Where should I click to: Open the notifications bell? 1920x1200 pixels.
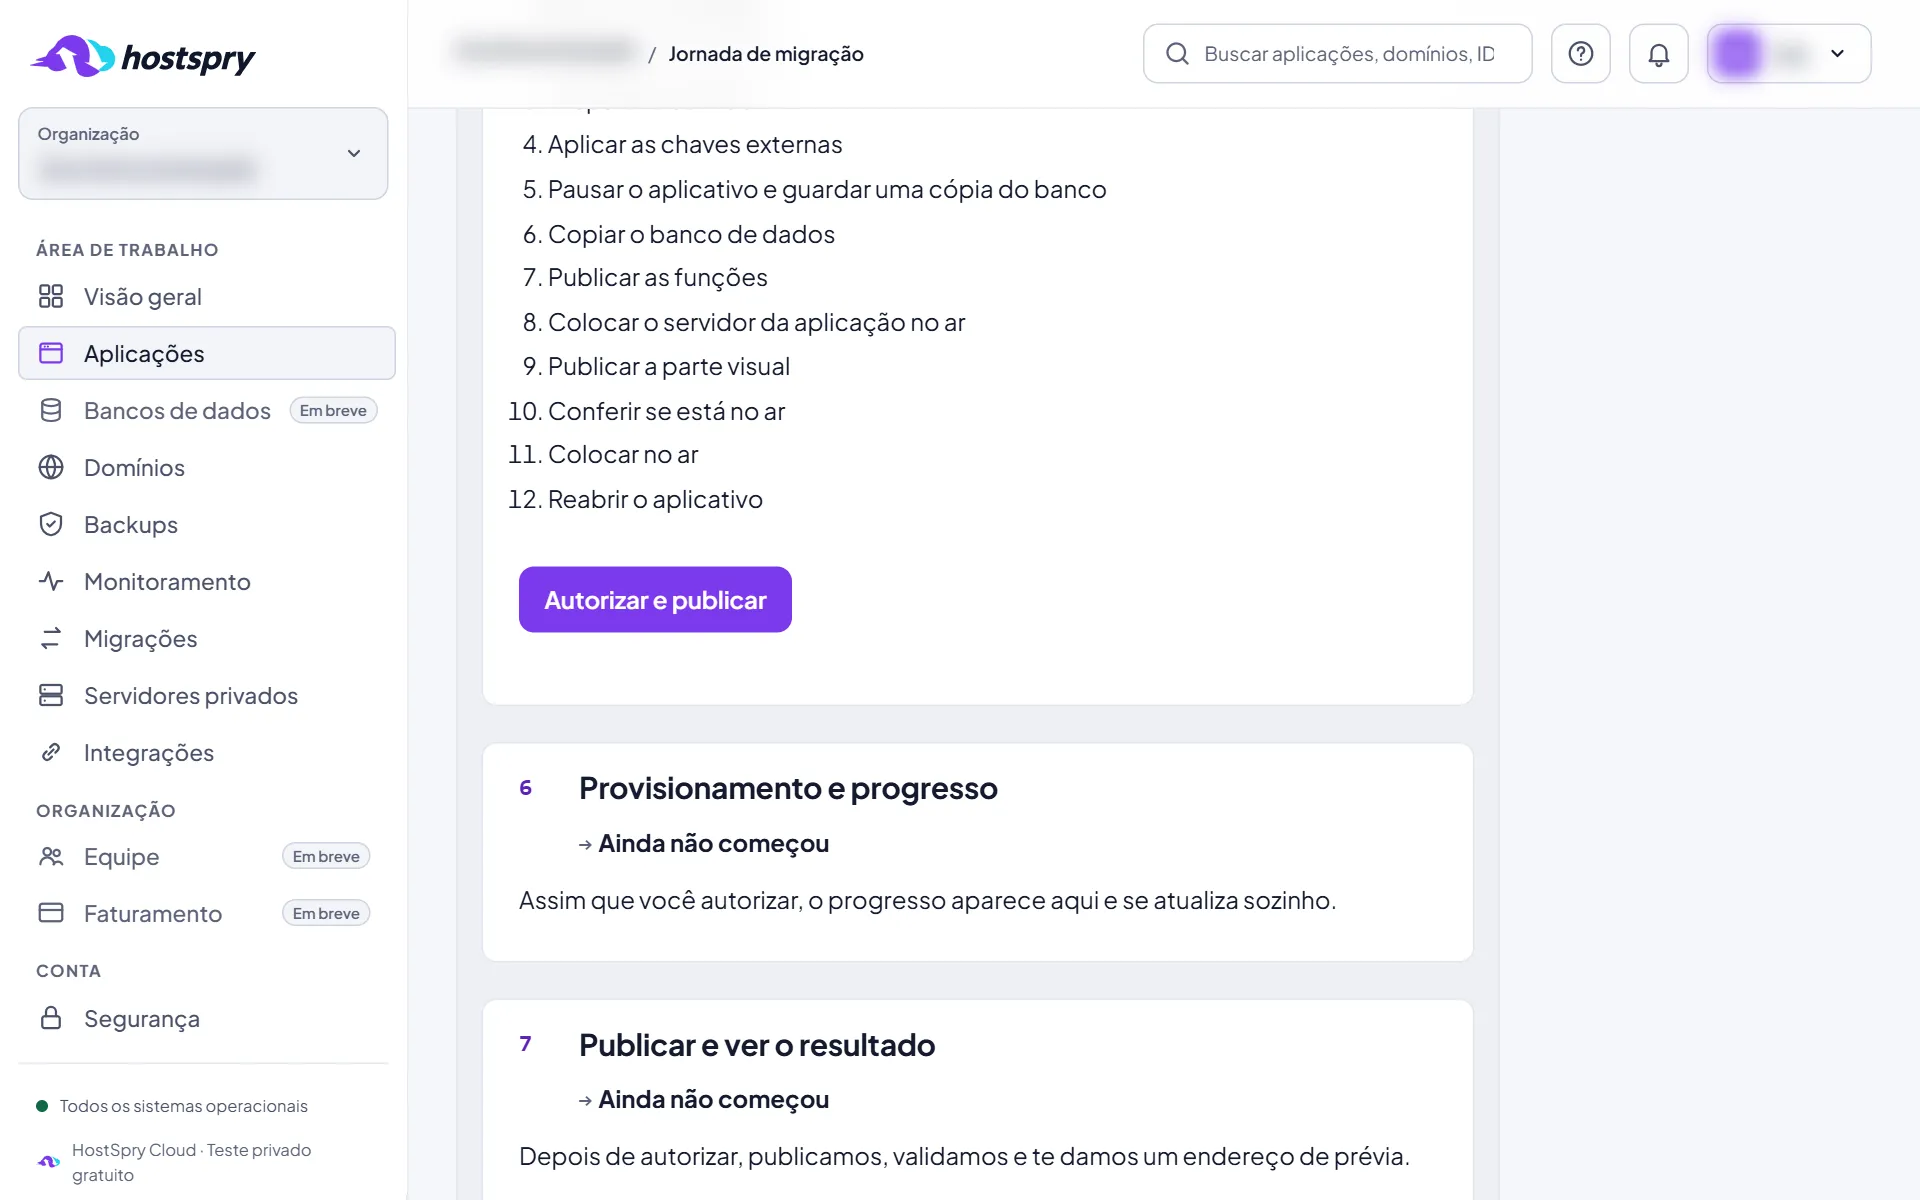[x=1658, y=54]
